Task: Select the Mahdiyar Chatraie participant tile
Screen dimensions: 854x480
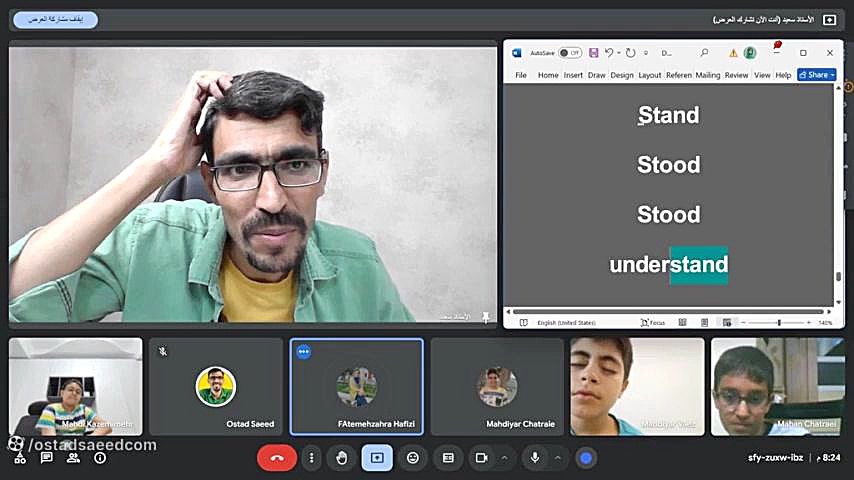Action: (x=497, y=386)
